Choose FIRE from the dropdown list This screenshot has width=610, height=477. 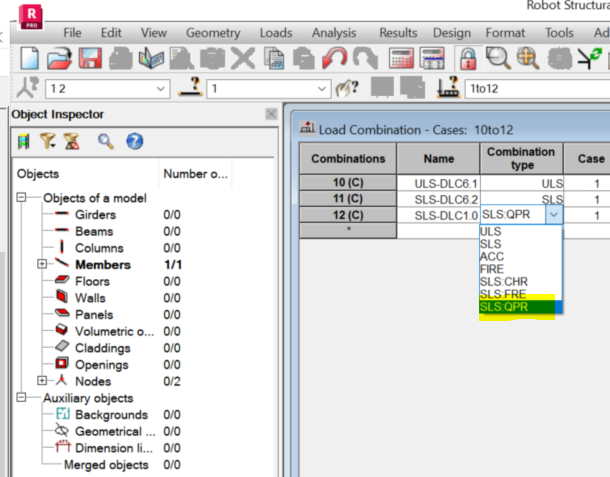[x=521, y=269]
